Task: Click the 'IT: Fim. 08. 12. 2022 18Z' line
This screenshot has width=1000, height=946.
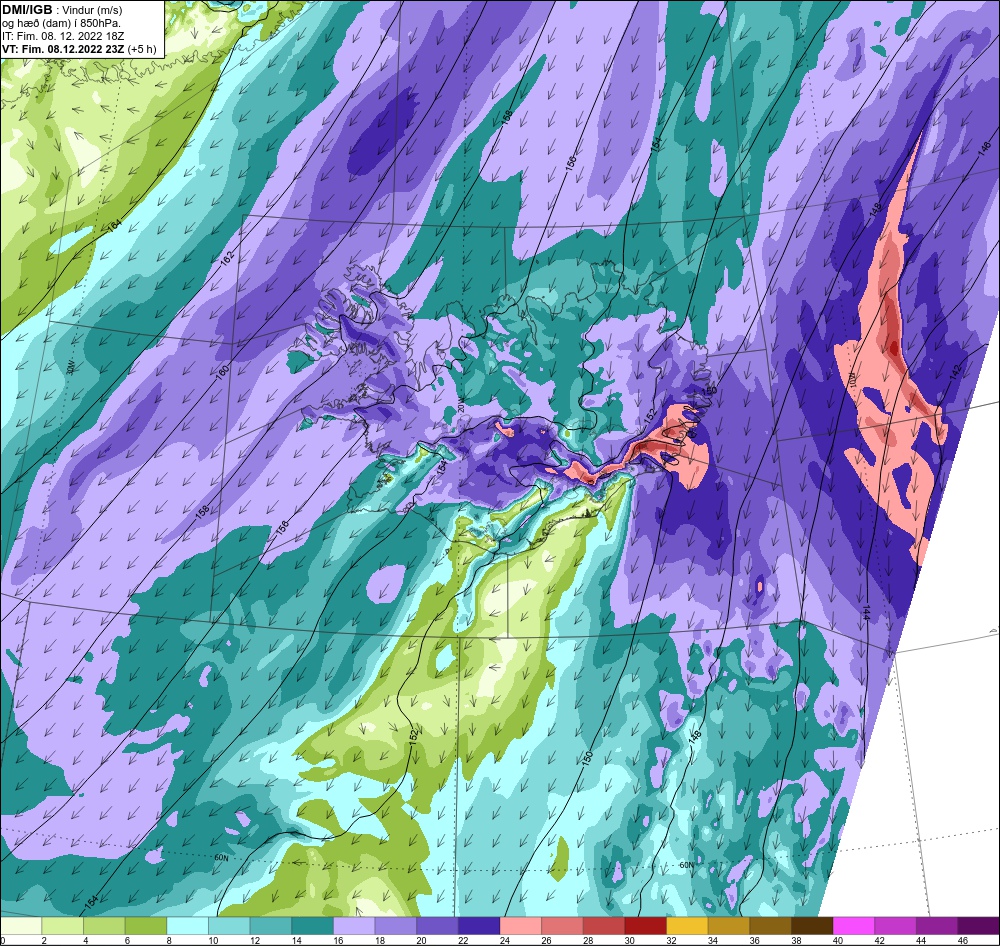Action: point(63,36)
